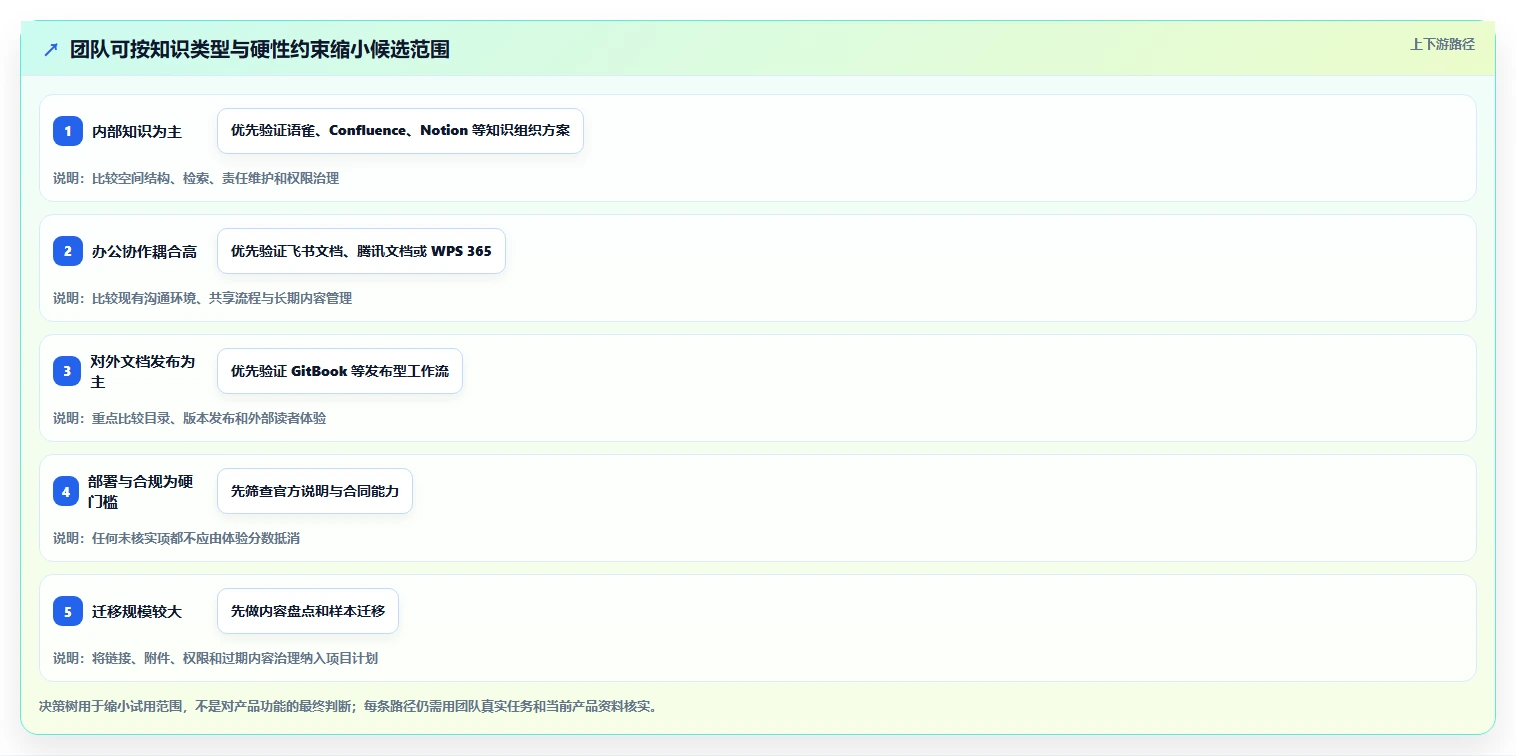1516x756 pixels.
Task: Select the 优先验证飞书文档、腾讯文档或 WPS 365 box
Action: click(361, 251)
